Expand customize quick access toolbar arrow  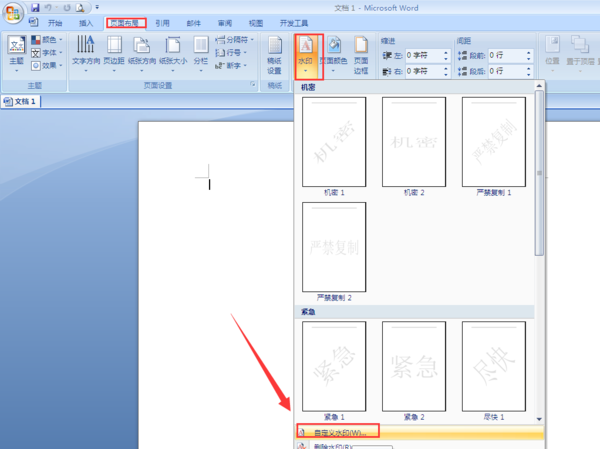(97, 7)
